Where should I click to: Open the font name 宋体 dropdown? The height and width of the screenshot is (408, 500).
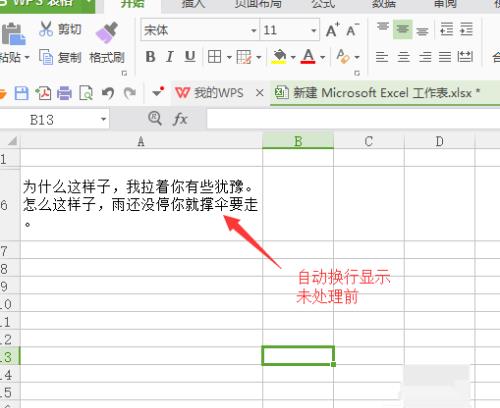click(254, 31)
